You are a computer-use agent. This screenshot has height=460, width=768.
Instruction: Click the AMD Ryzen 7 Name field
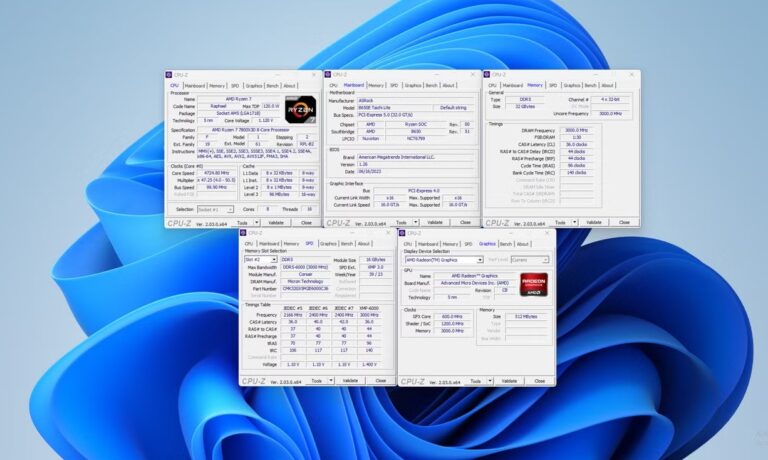coord(239,99)
